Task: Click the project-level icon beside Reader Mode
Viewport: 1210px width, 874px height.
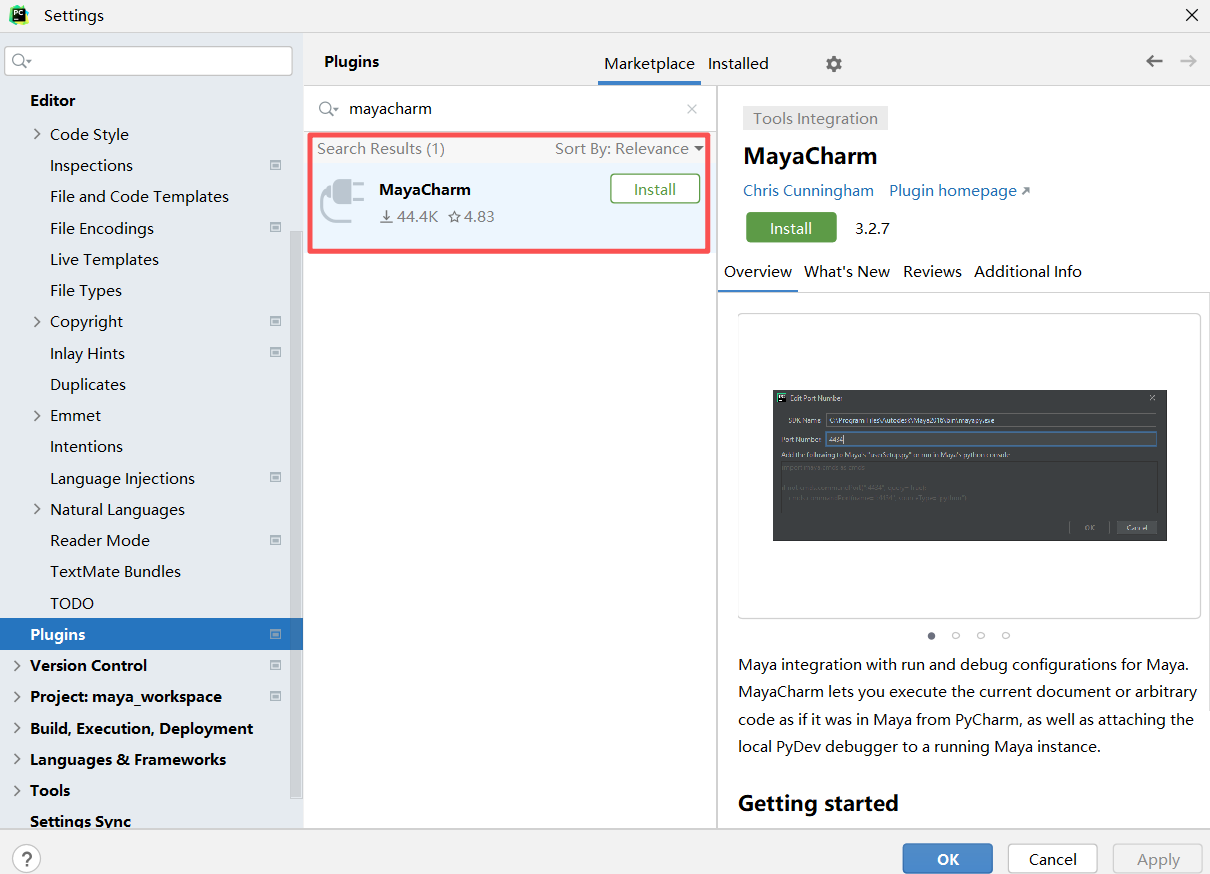Action: tap(275, 540)
